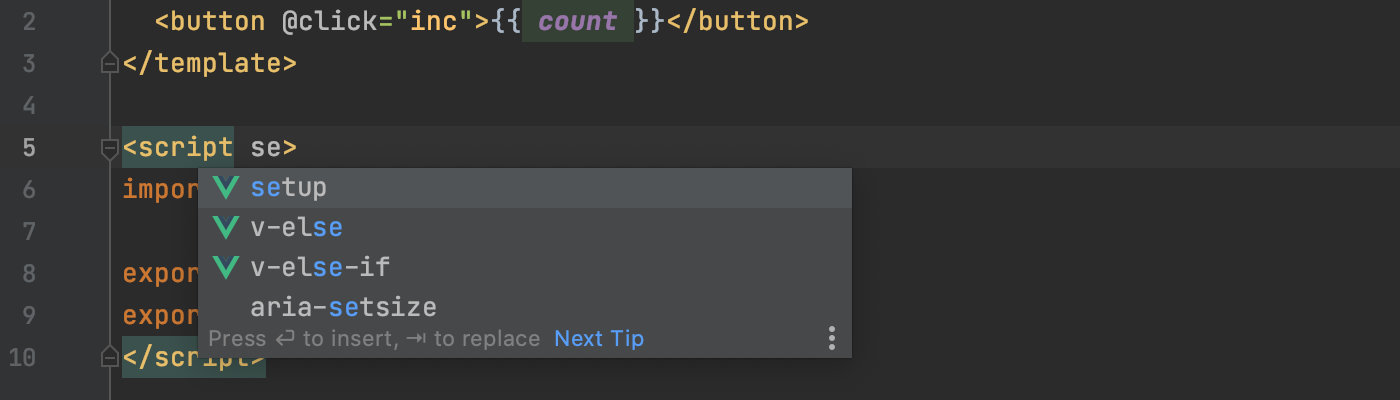
Task: Select the setup completion suggestion
Action: (525, 188)
